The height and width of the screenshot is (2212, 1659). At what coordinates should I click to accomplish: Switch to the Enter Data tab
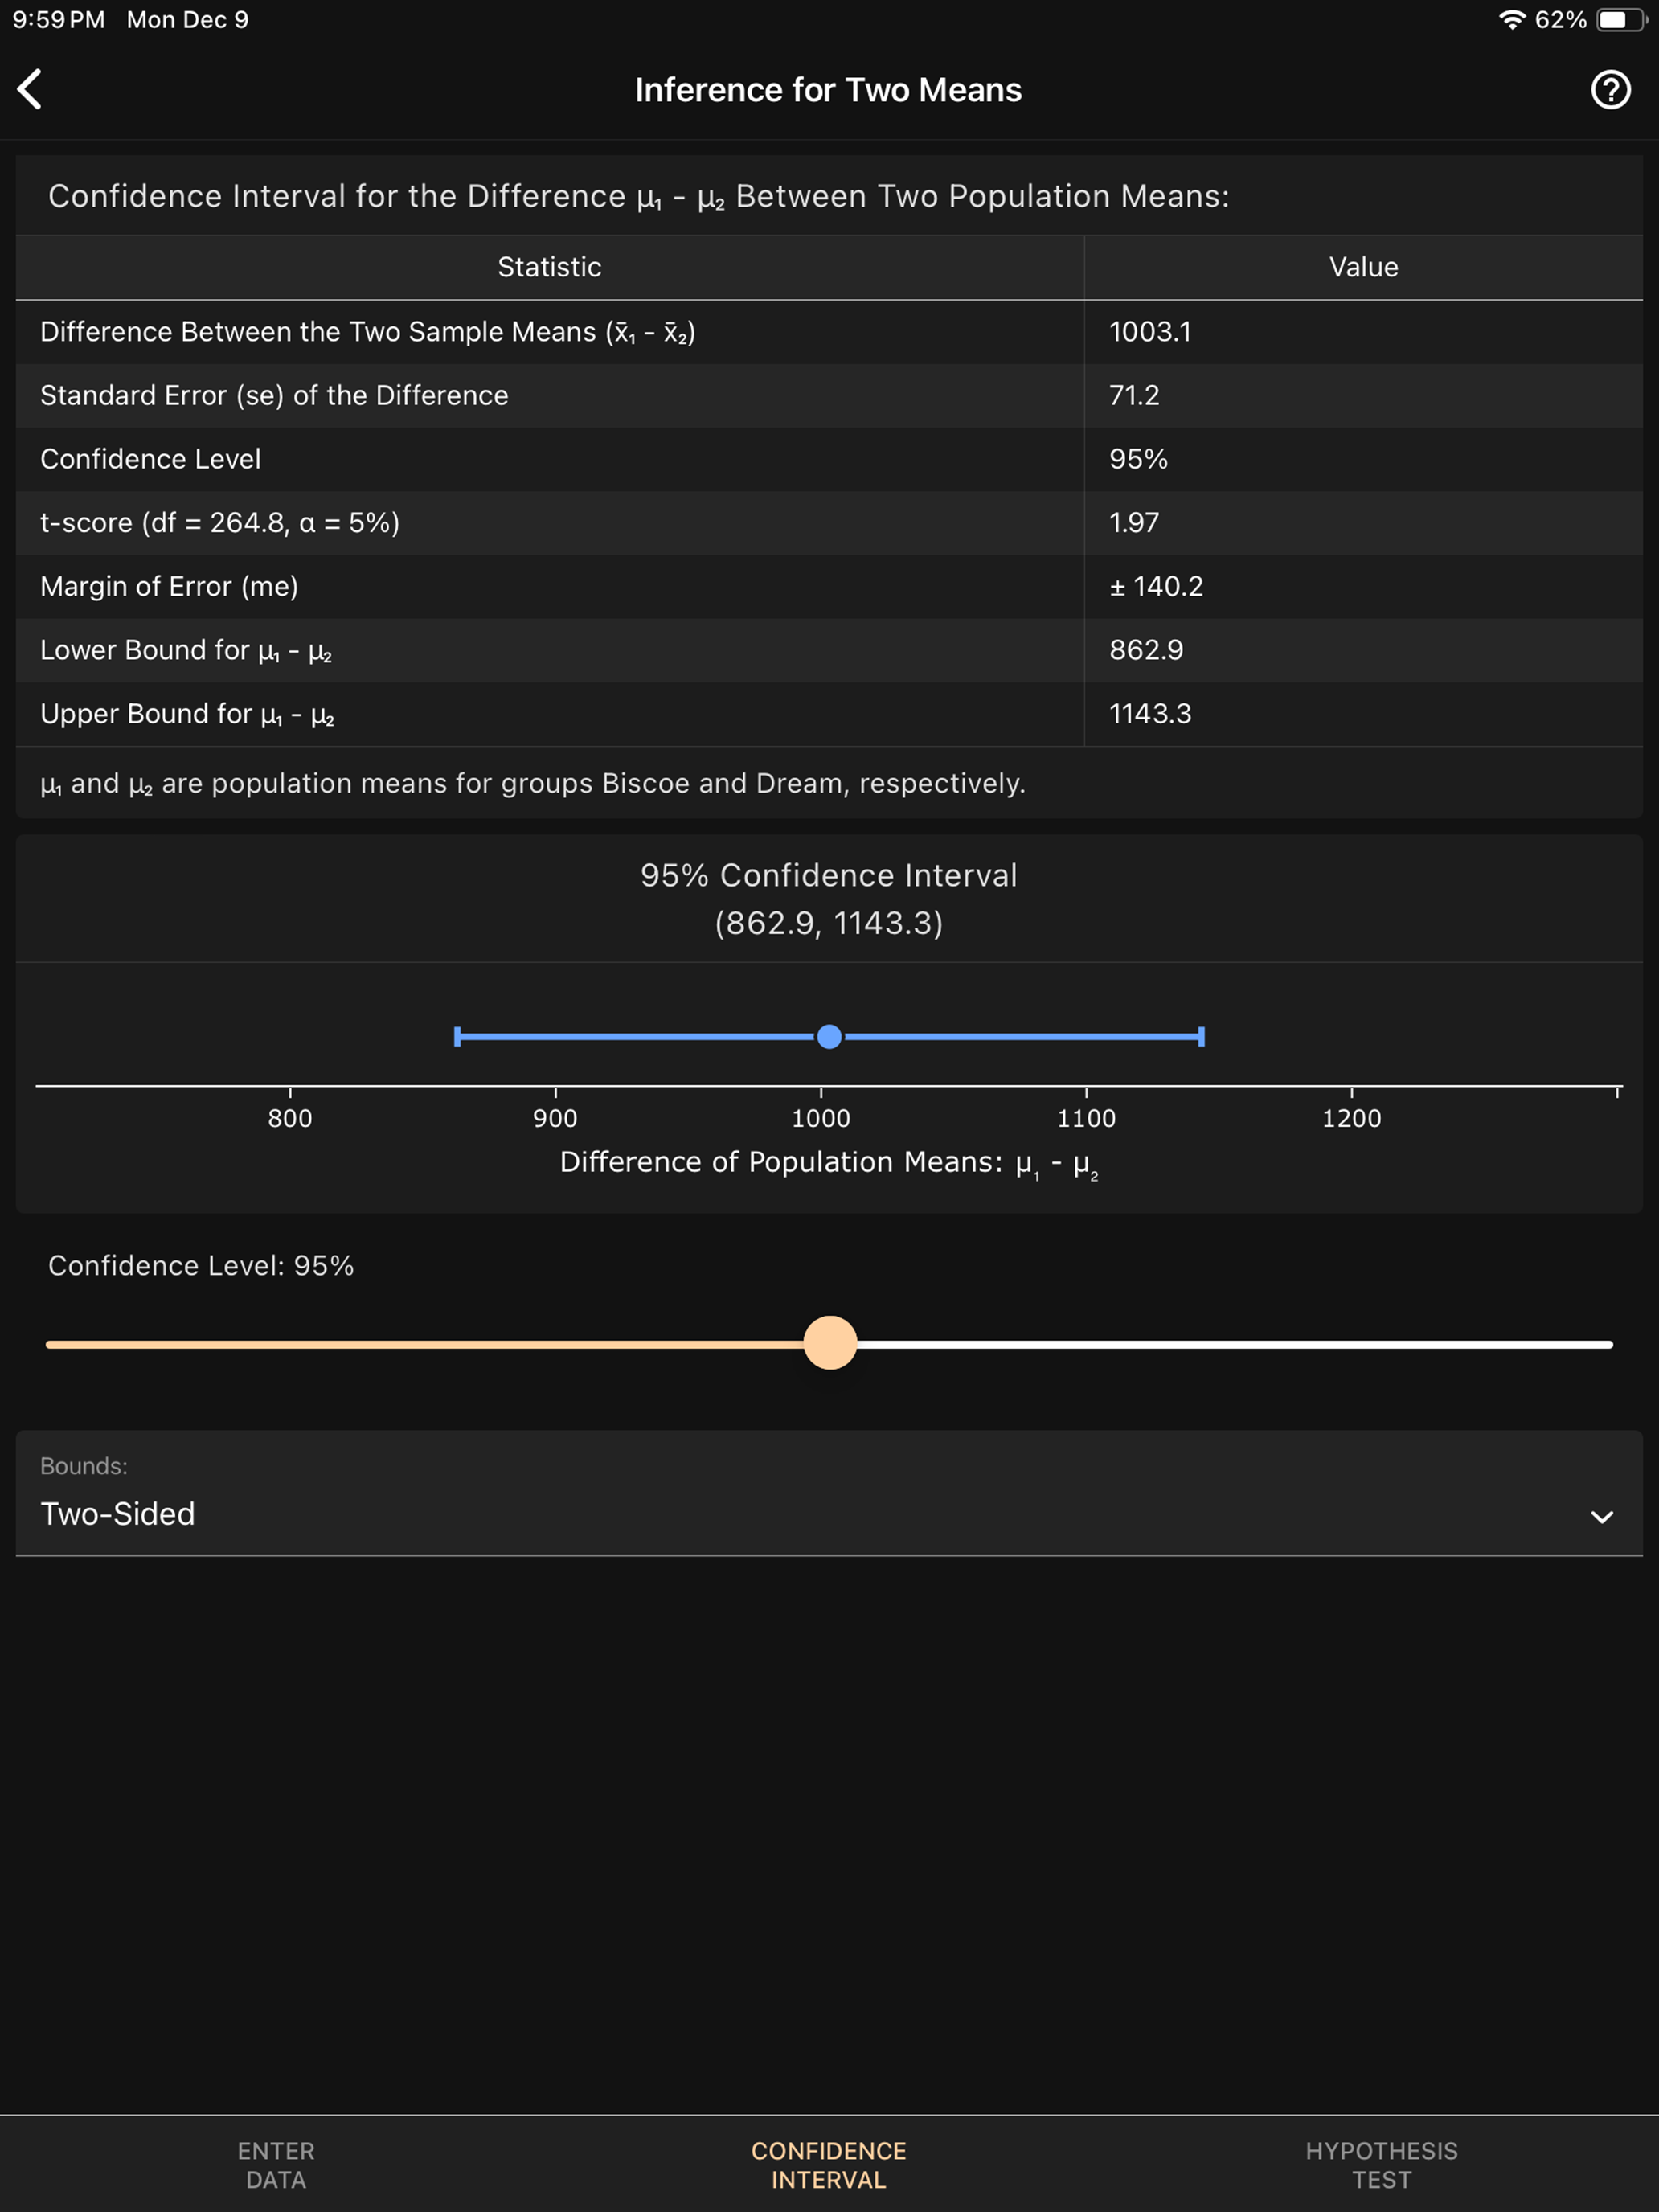pyautogui.click(x=276, y=2165)
